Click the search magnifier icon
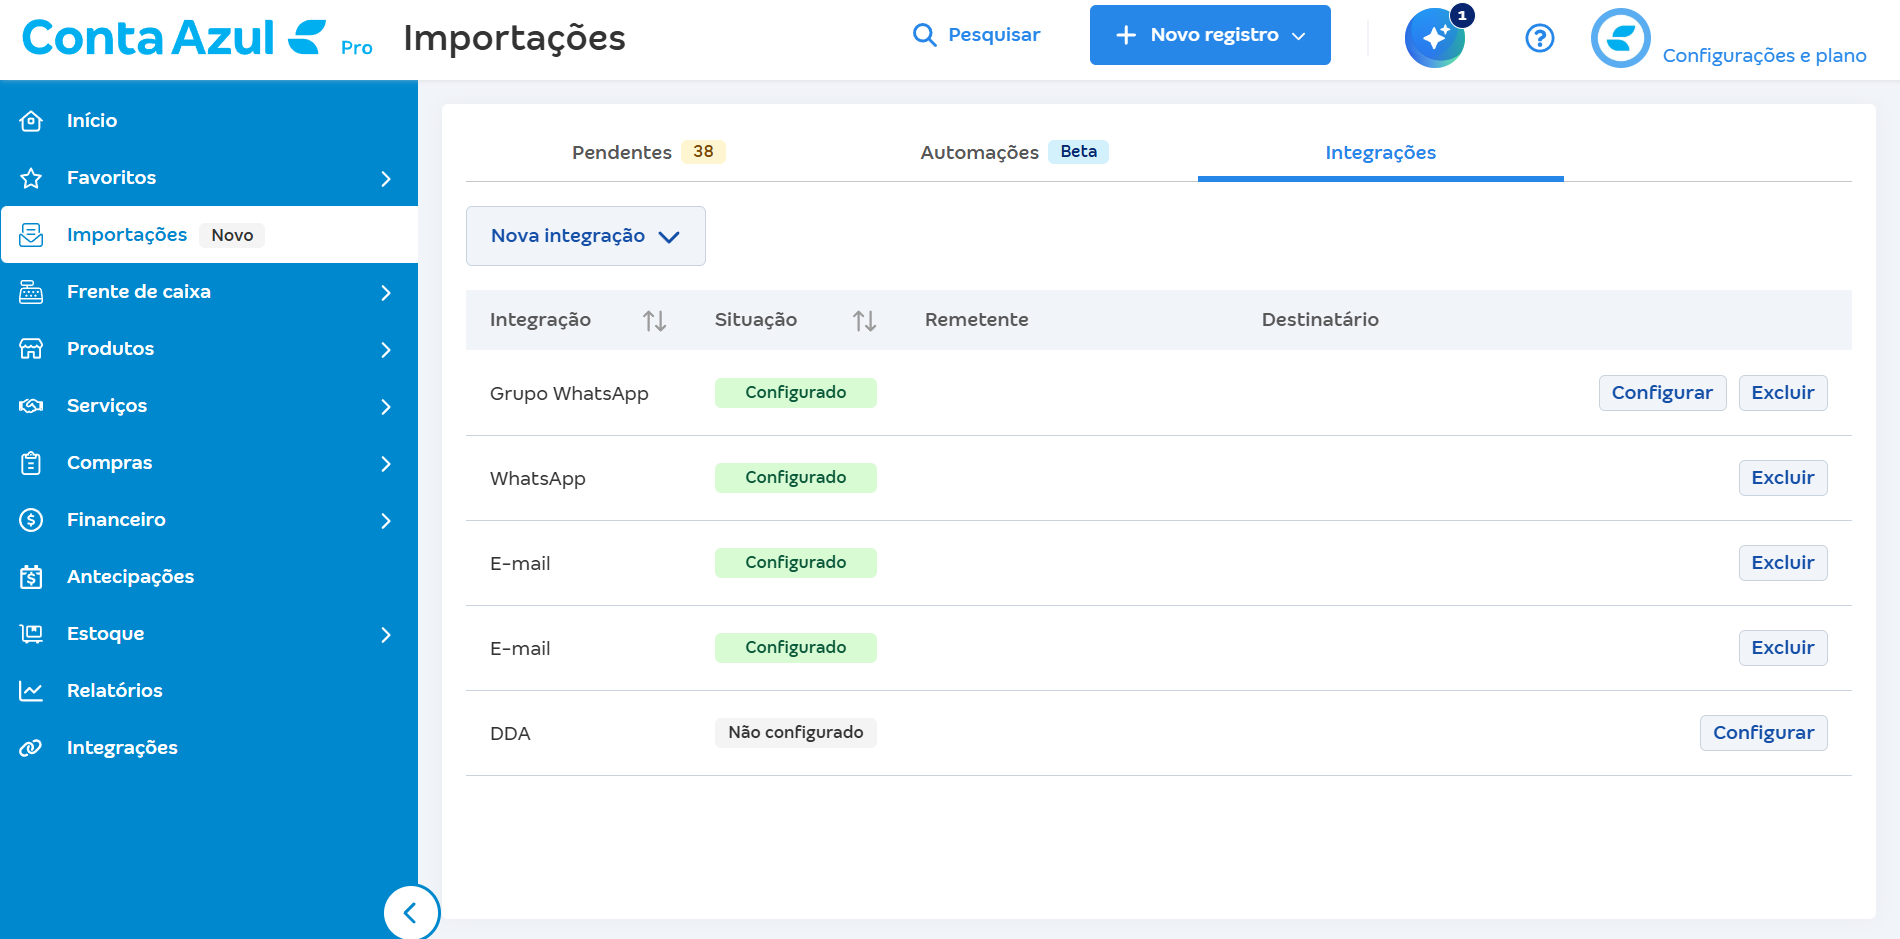This screenshot has width=1900, height=939. coord(925,35)
